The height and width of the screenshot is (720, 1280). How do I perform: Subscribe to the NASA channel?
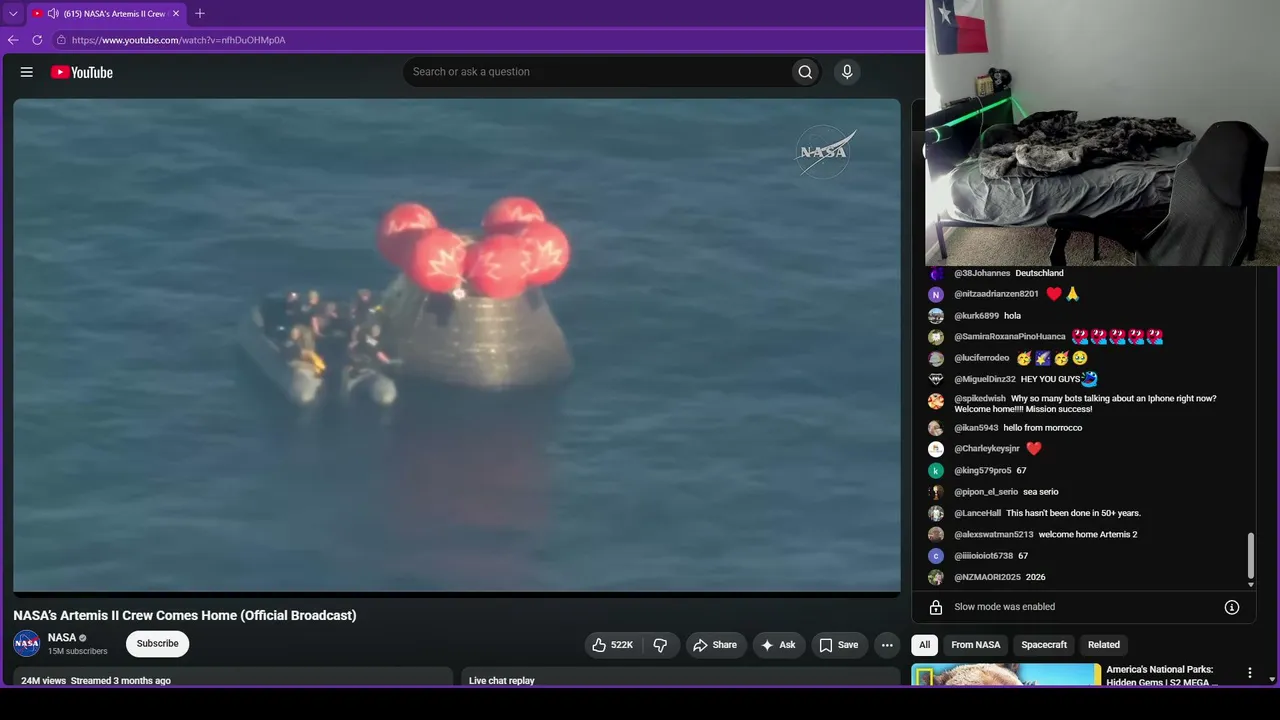click(157, 644)
